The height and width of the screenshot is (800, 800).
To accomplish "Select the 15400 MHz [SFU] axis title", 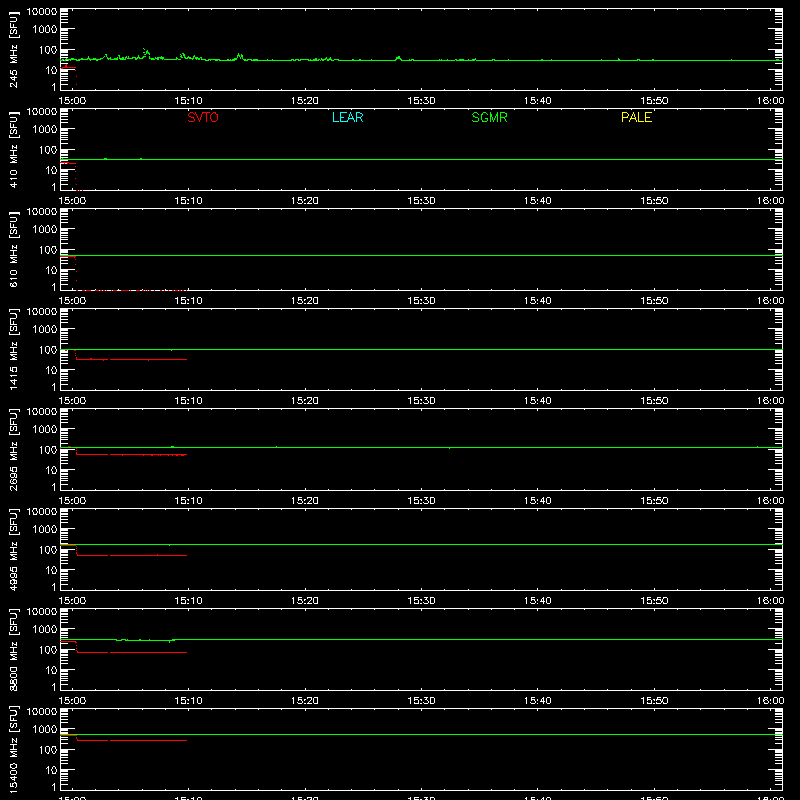I will [x=13, y=749].
